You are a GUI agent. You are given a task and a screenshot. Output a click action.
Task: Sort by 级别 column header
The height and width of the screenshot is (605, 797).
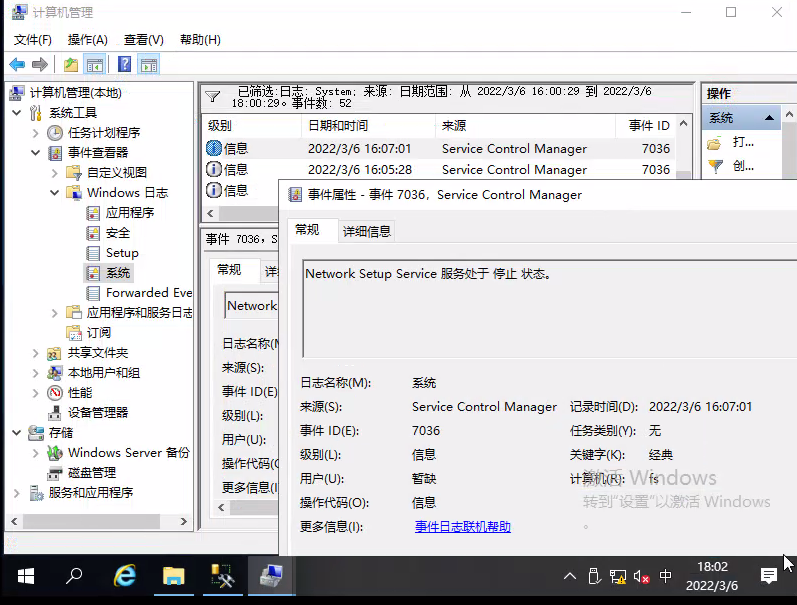(x=252, y=126)
